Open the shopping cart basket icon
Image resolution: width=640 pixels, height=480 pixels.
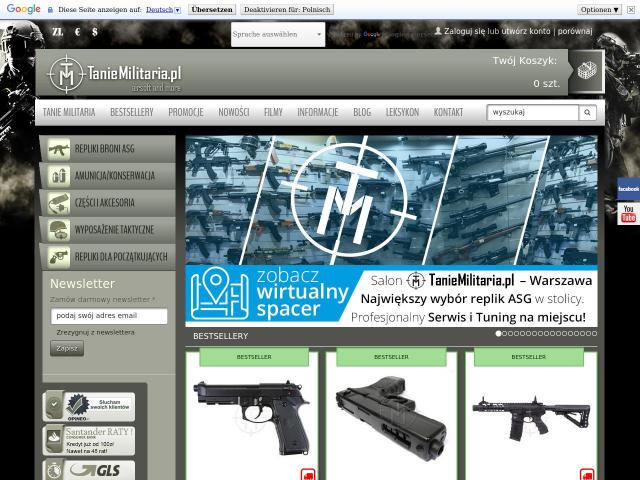click(587, 71)
